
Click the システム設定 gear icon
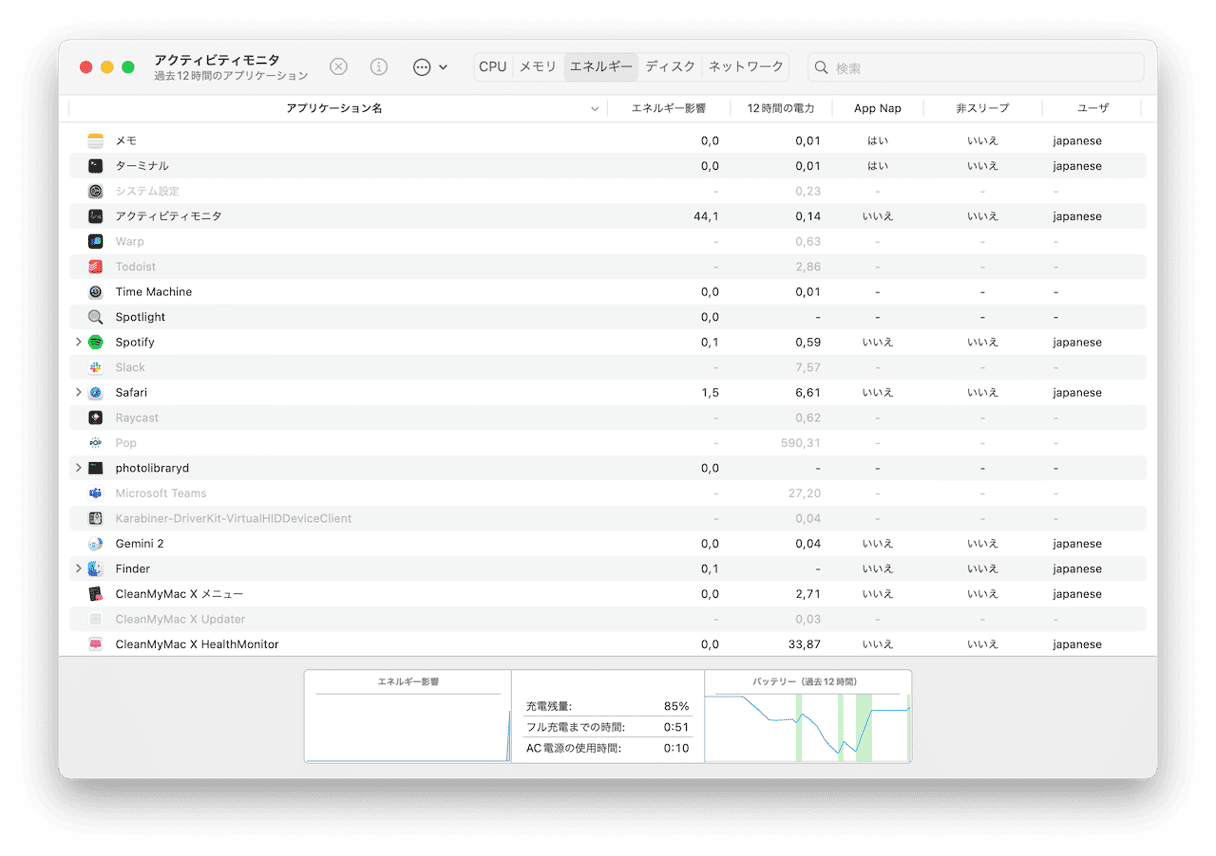coord(95,191)
